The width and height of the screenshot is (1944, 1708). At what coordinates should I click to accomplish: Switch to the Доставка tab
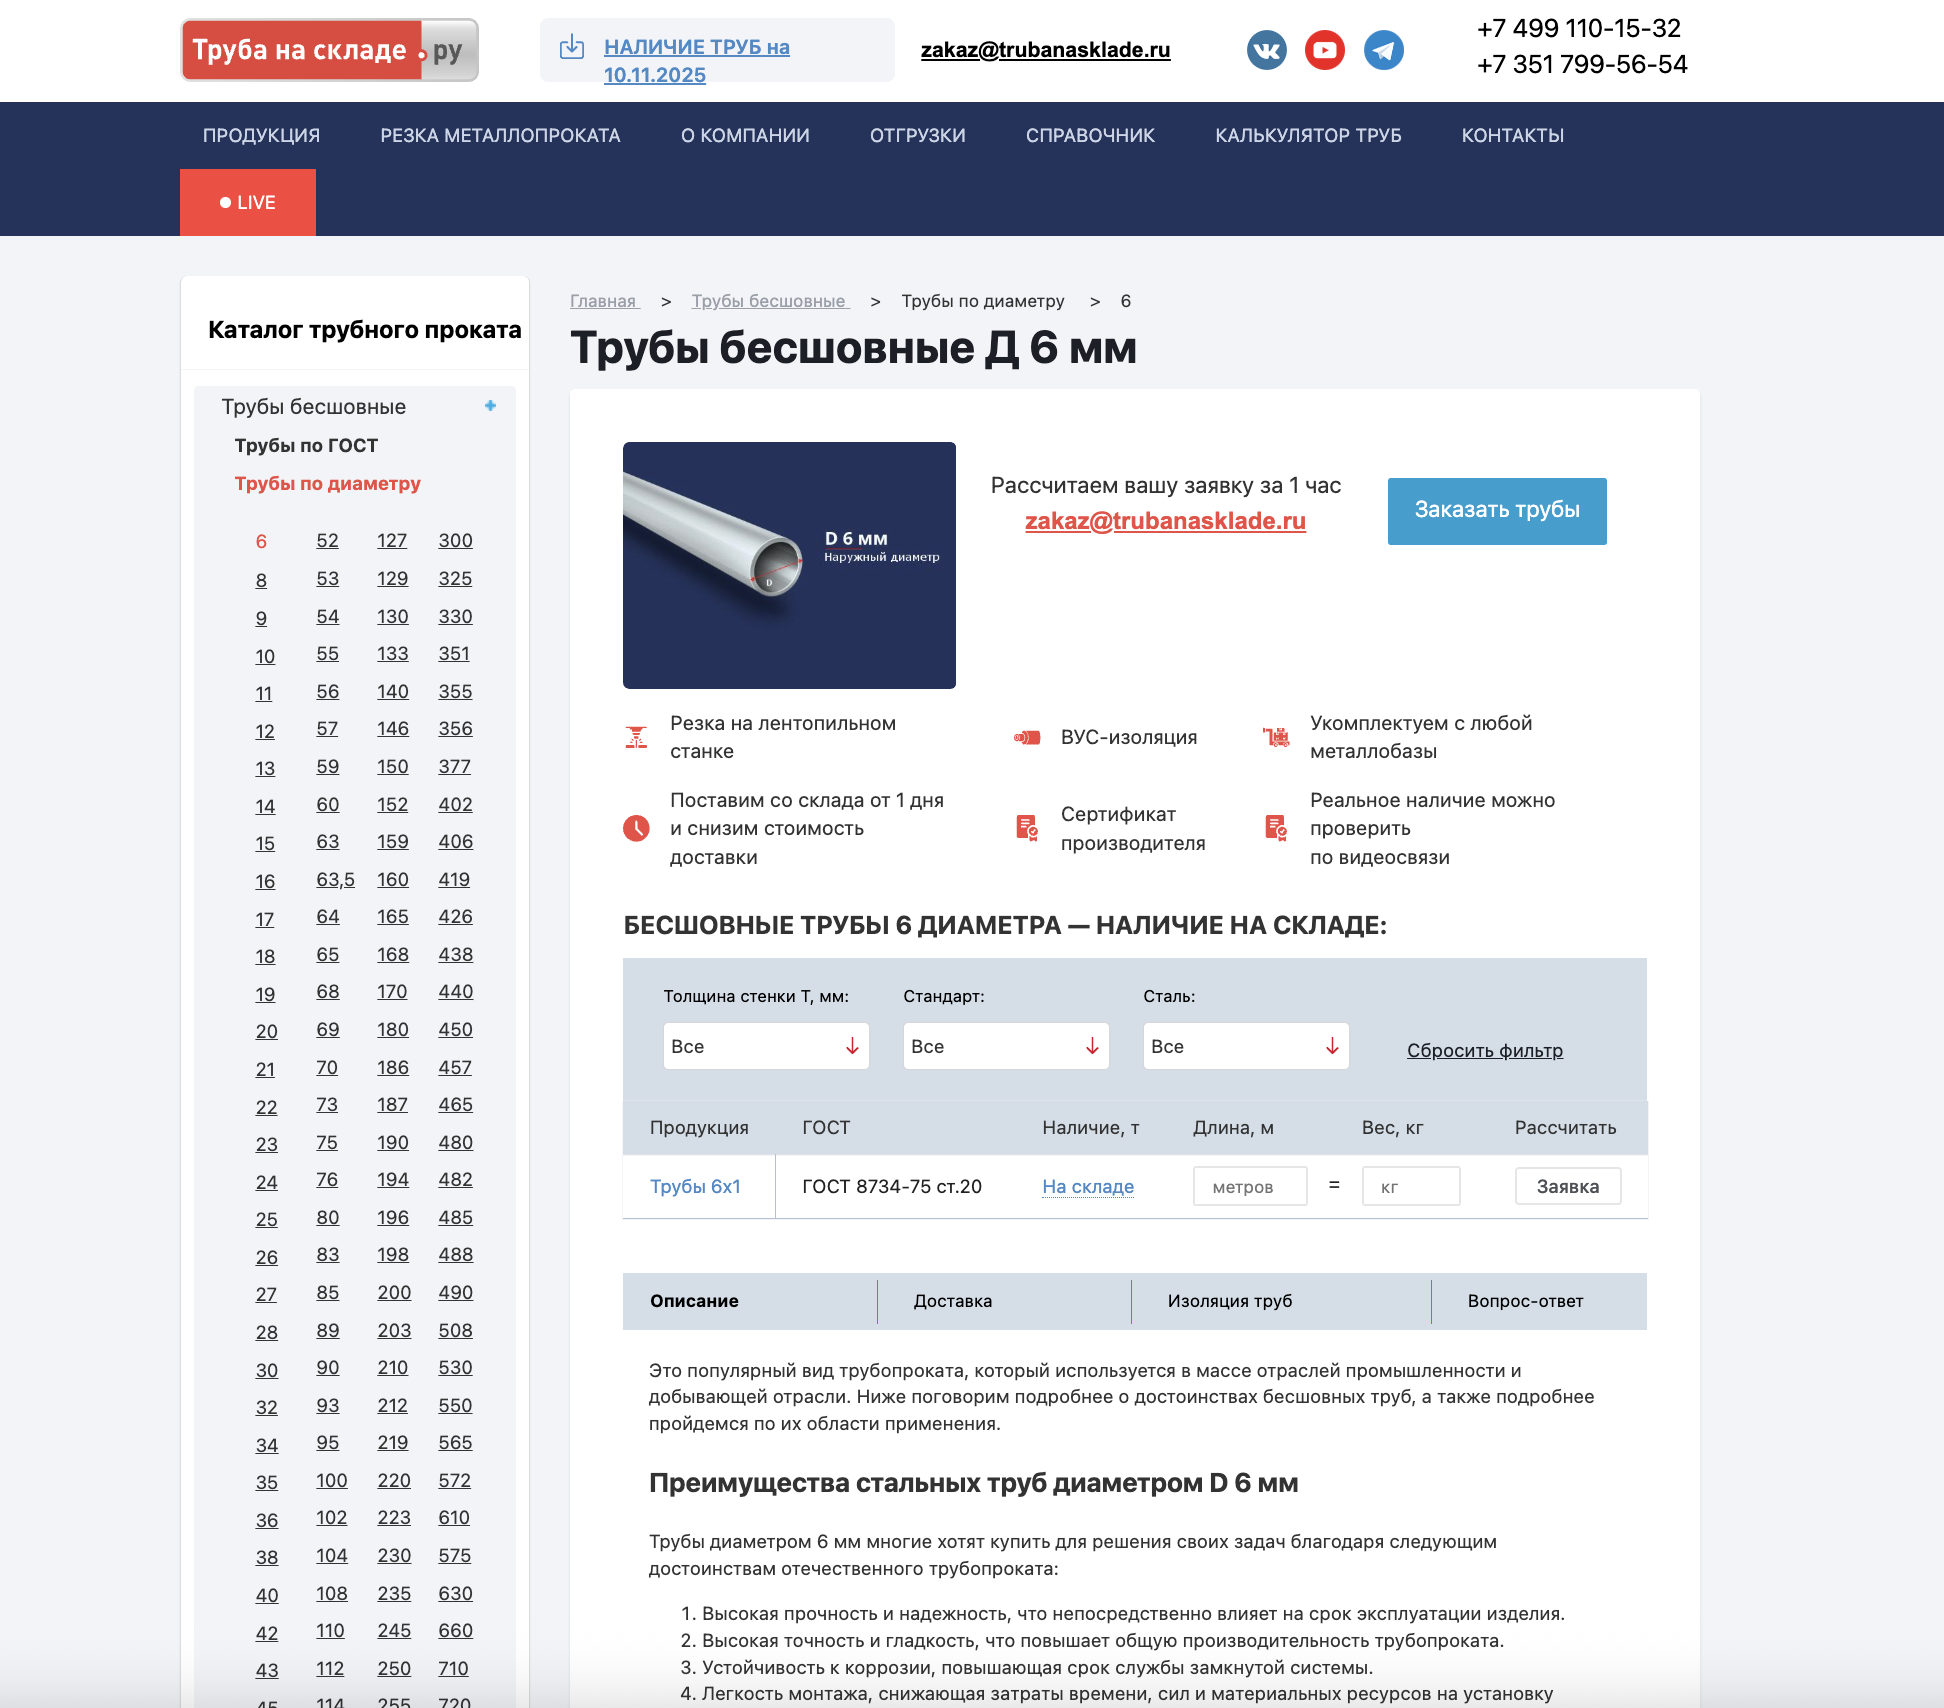[x=952, y=1301]
